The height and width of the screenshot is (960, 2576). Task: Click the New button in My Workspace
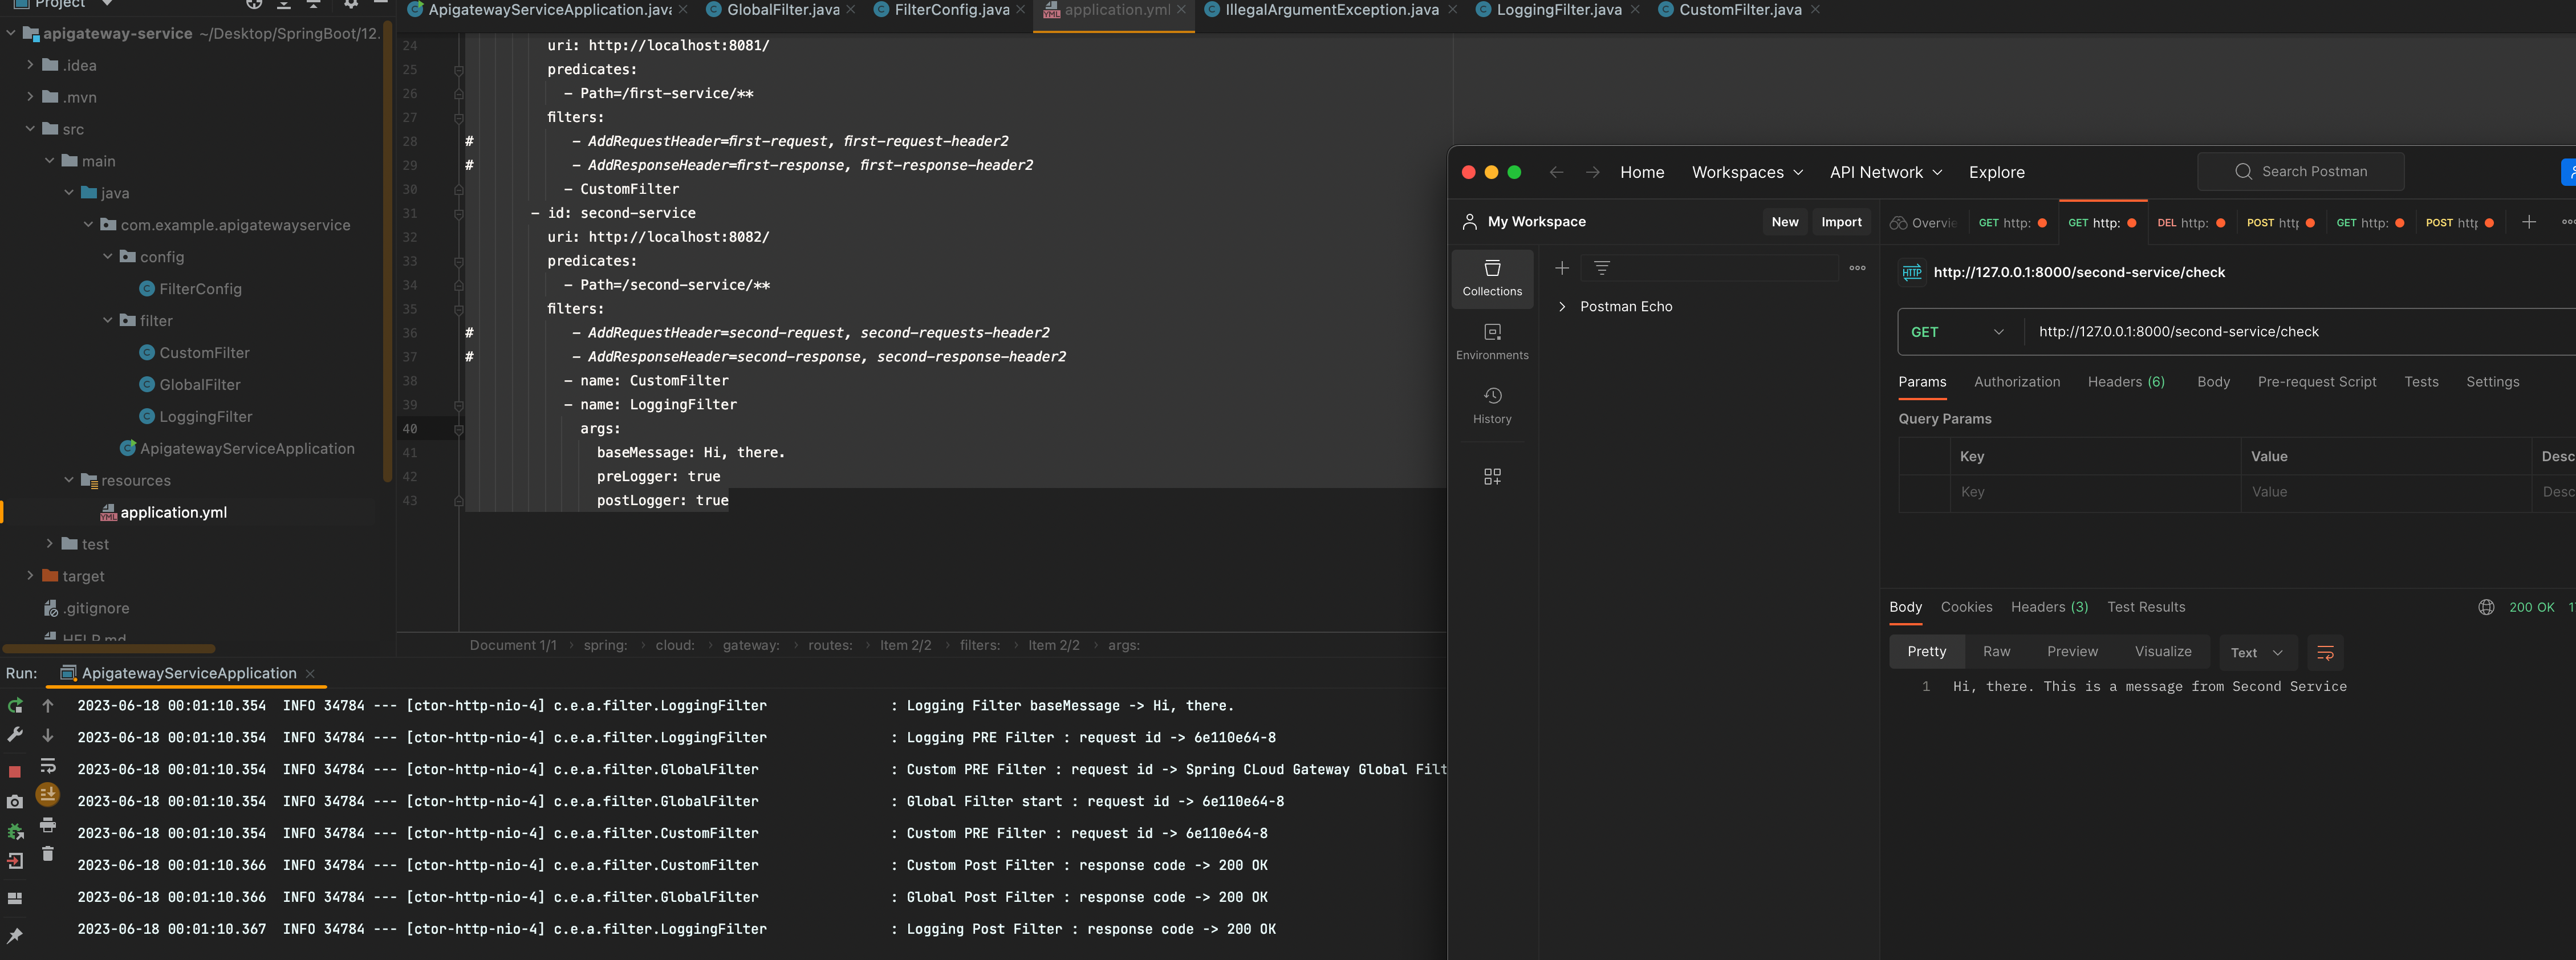(1785, 222)
